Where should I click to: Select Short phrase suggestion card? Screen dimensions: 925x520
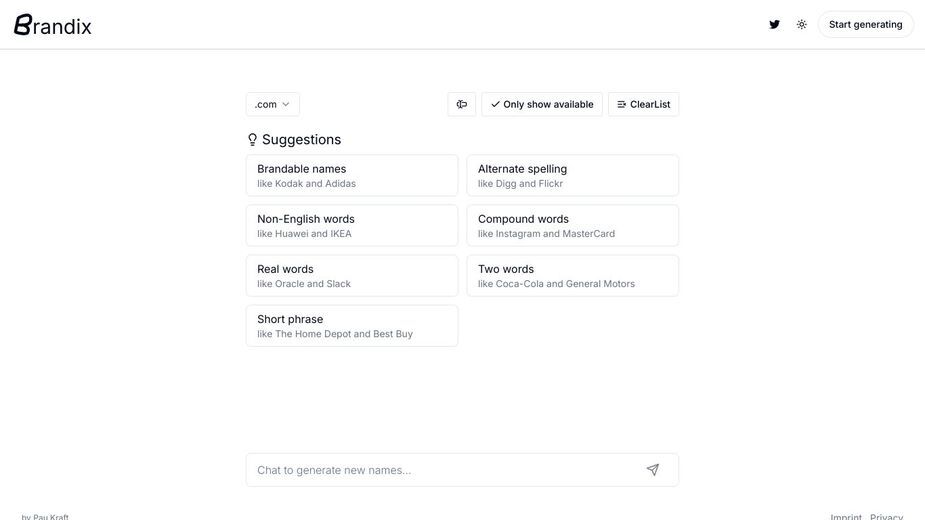point(352,326)
